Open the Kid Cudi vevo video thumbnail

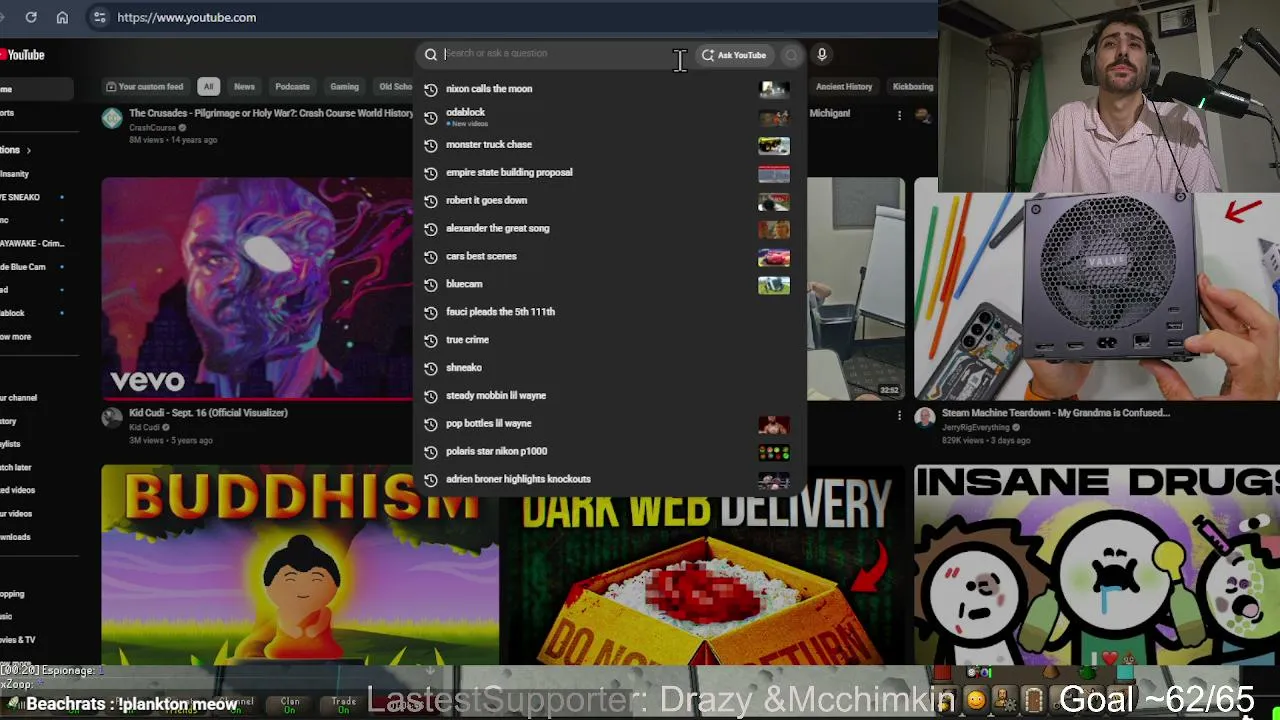257,289
